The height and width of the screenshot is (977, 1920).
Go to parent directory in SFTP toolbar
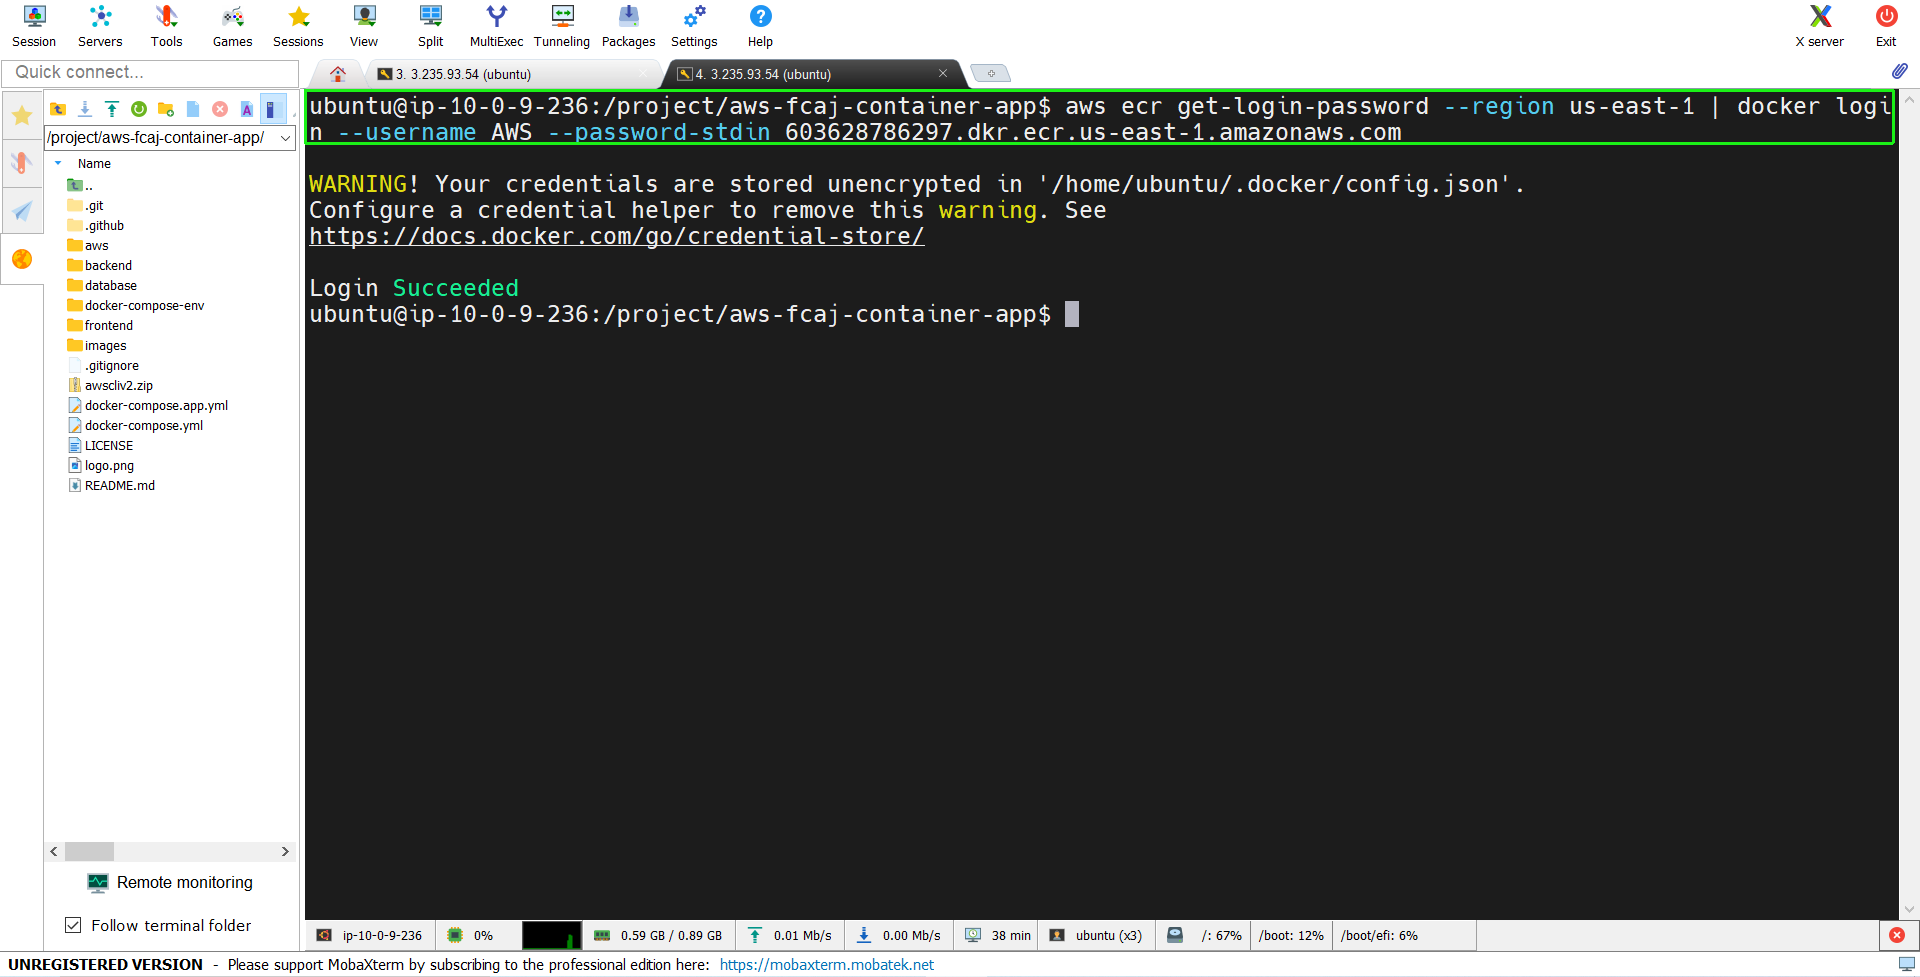pyautogui.click(x=58, y=109)
